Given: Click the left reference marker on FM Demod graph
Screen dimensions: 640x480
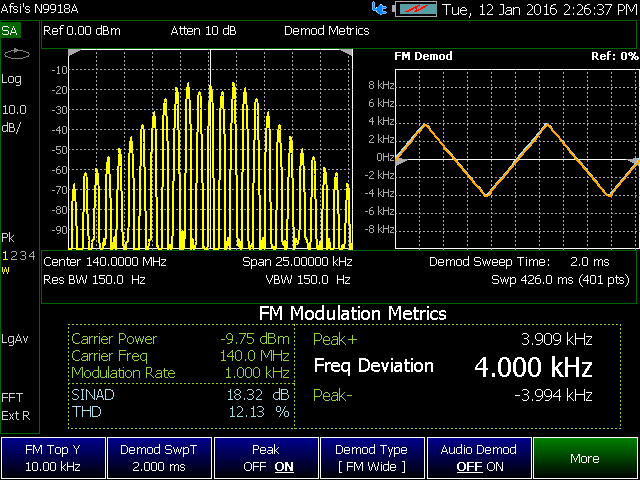Looking at the screenshot, I should (x=401, y=162).
